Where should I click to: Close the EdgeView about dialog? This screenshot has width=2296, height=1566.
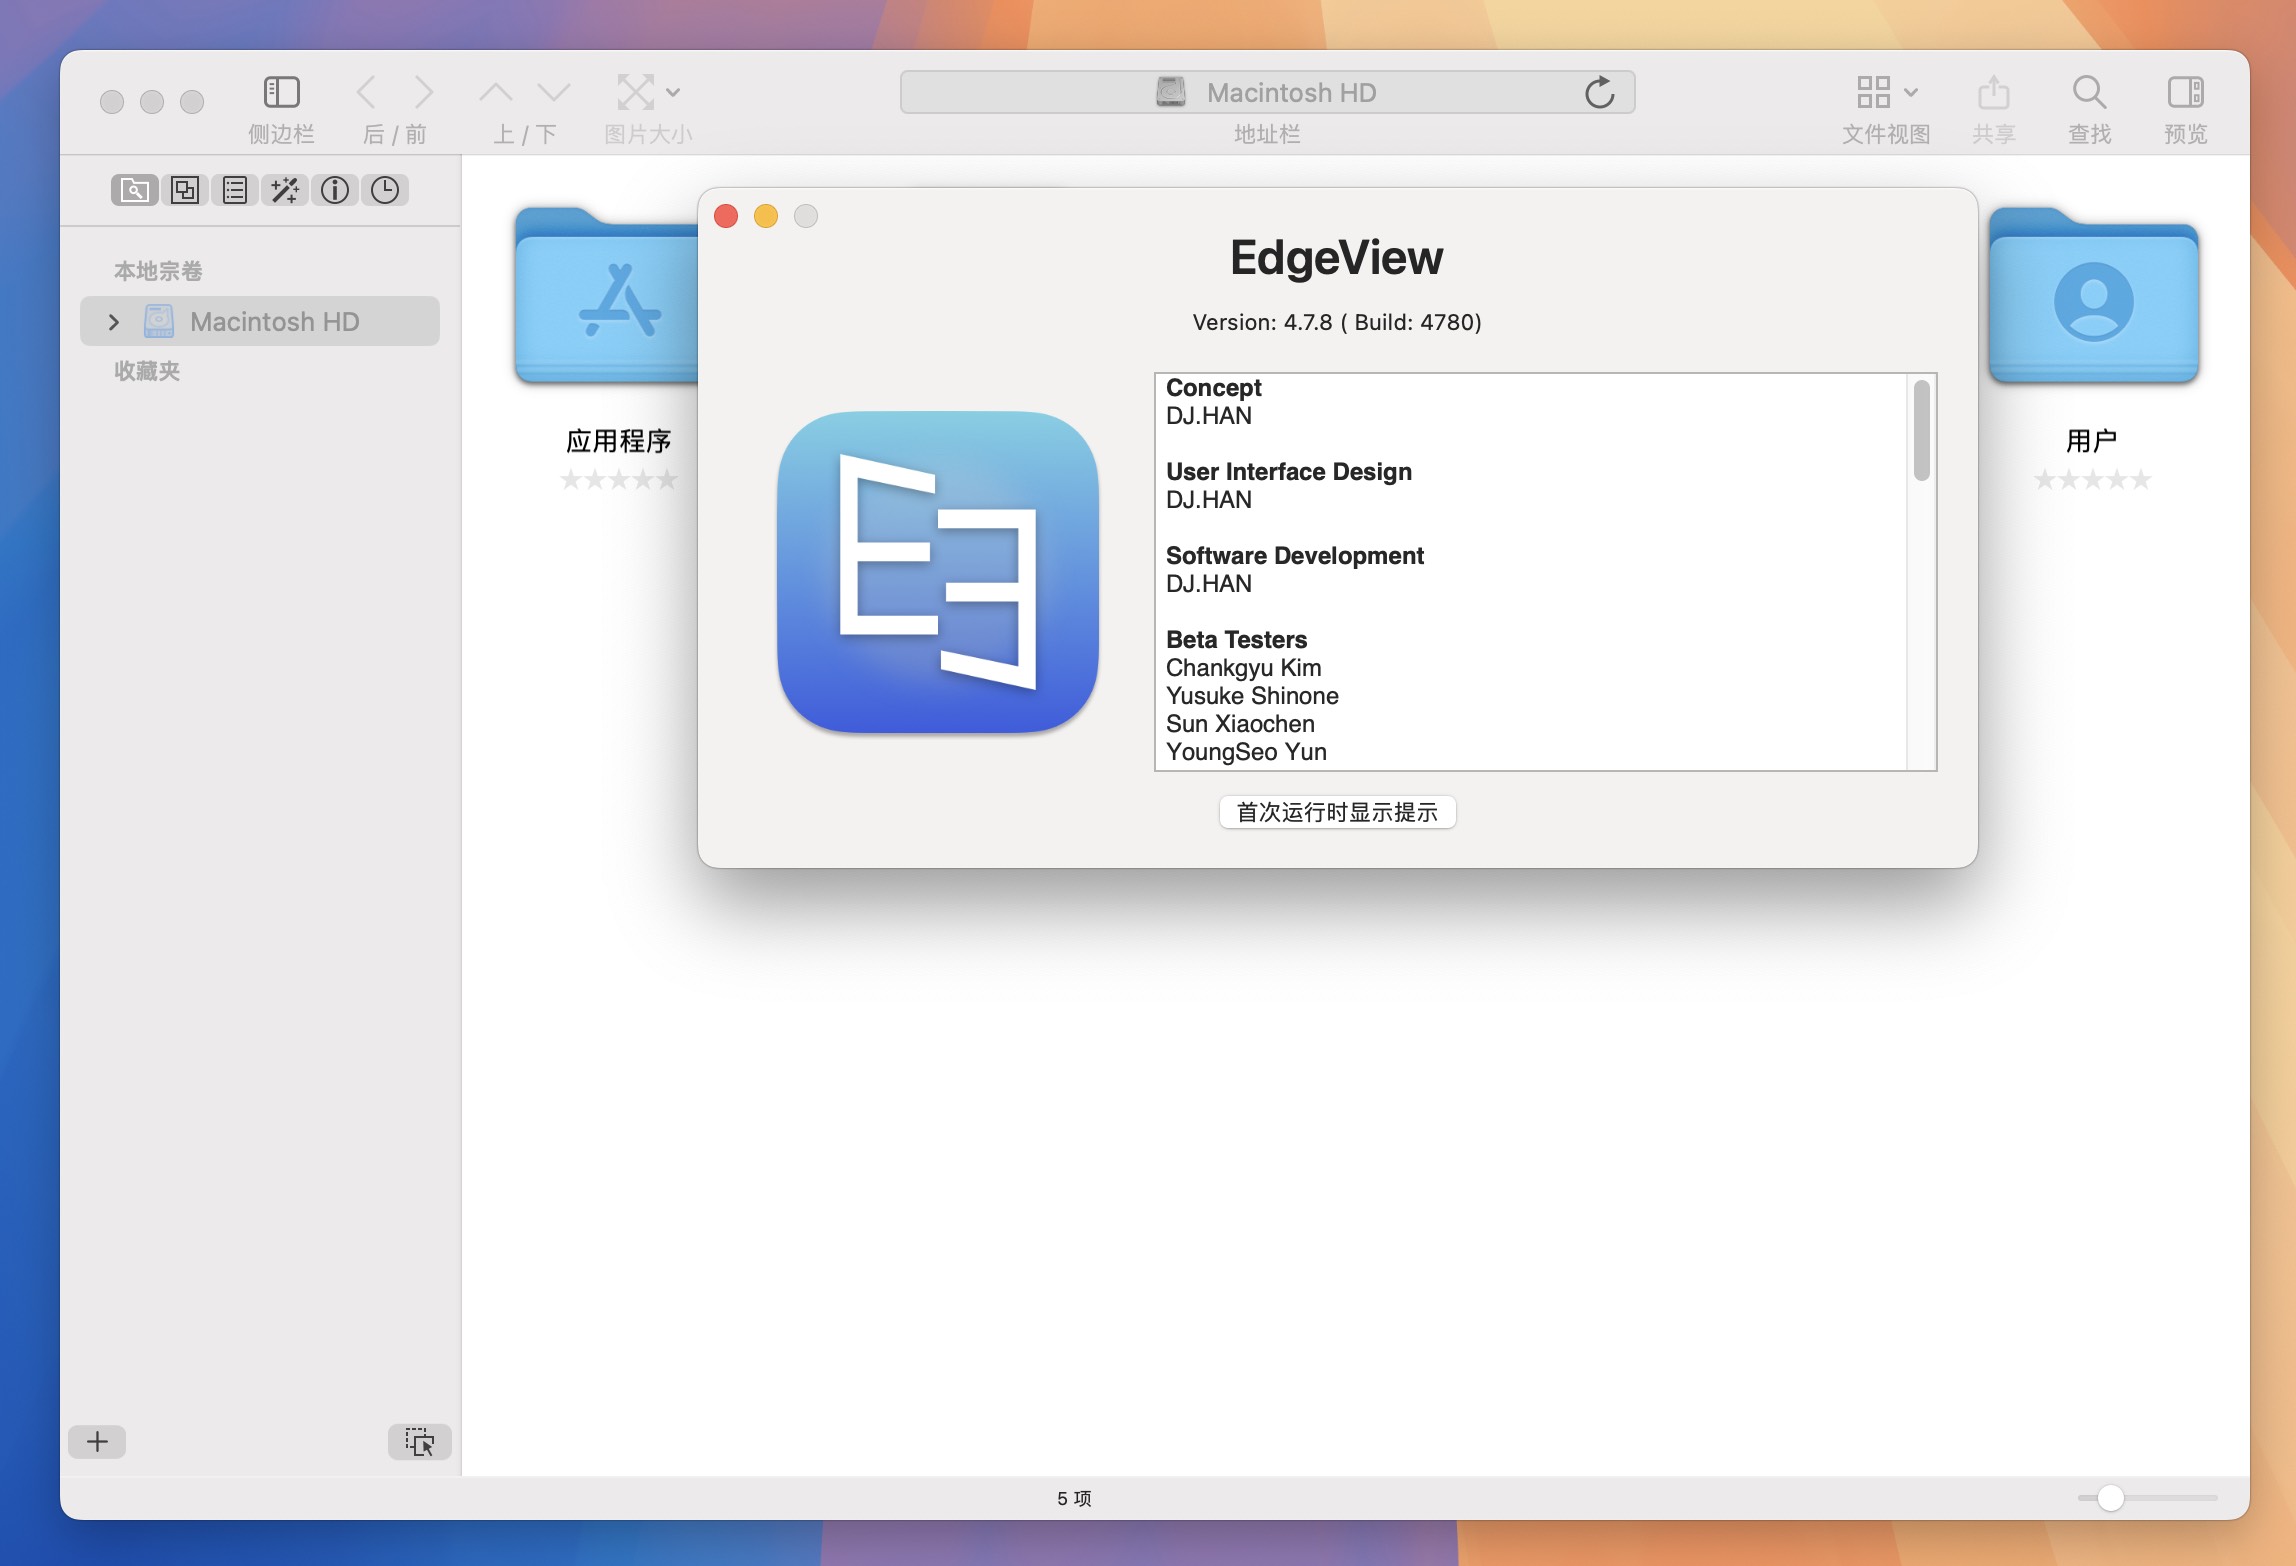[726, 216]
